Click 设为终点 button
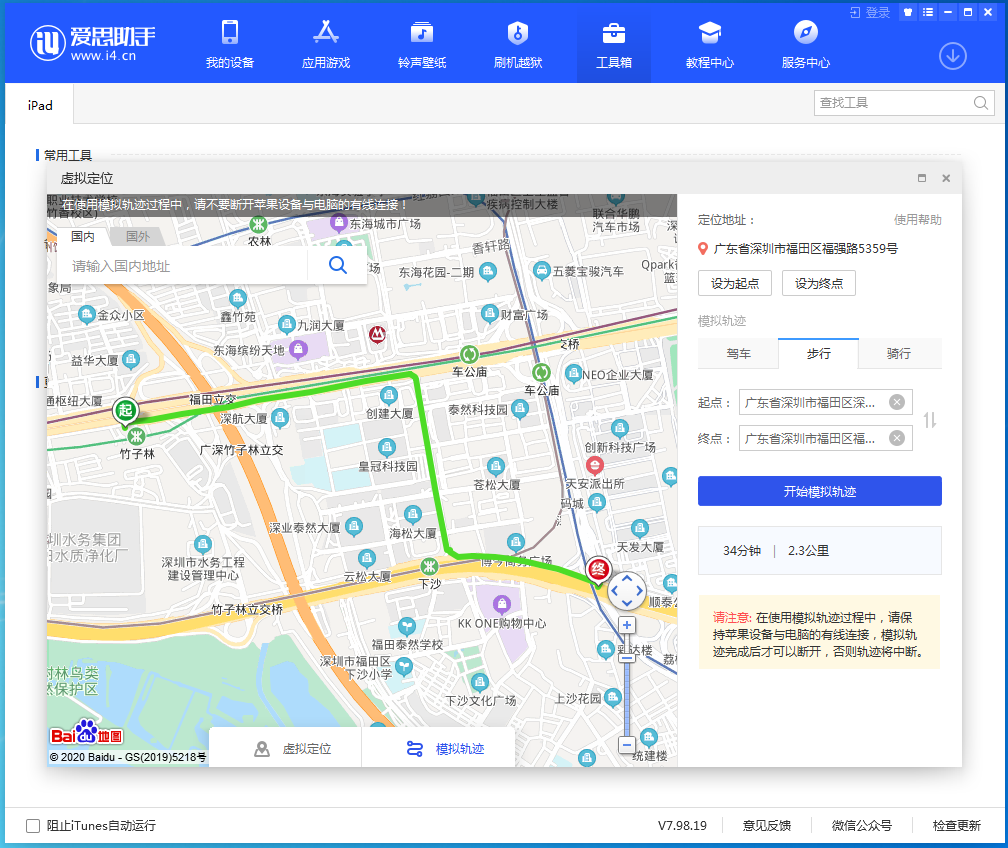Image resolution: width=1008 pixels, height=848 pixels. coord(819,284)
